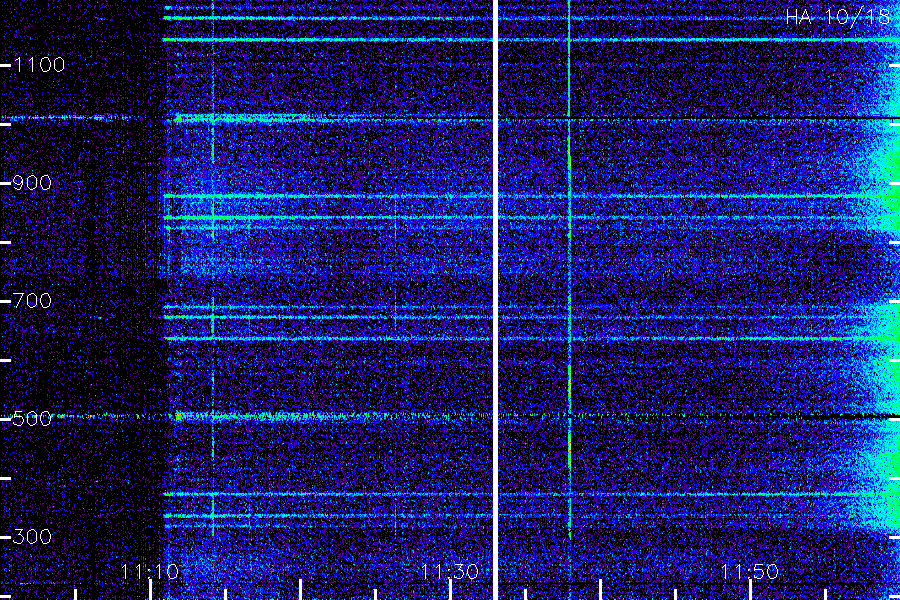
Task: Click the 700 frequency axis label
Action: tap(32, 301)
